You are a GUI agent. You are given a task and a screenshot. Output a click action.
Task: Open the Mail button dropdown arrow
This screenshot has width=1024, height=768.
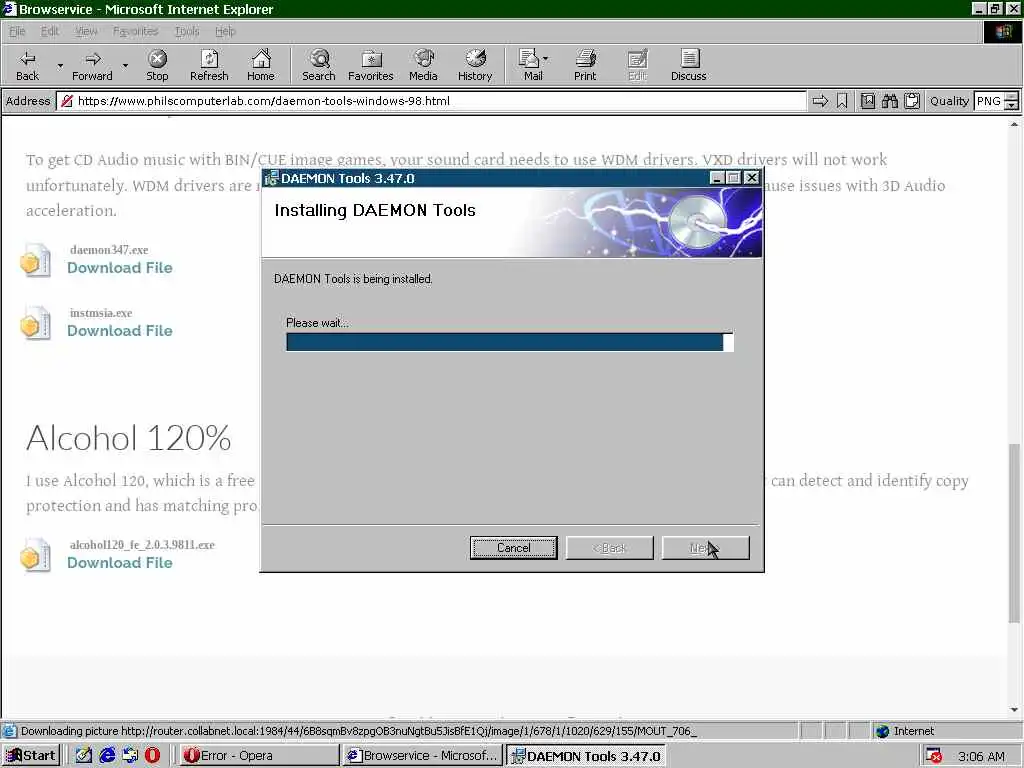[x=545, y=59]
